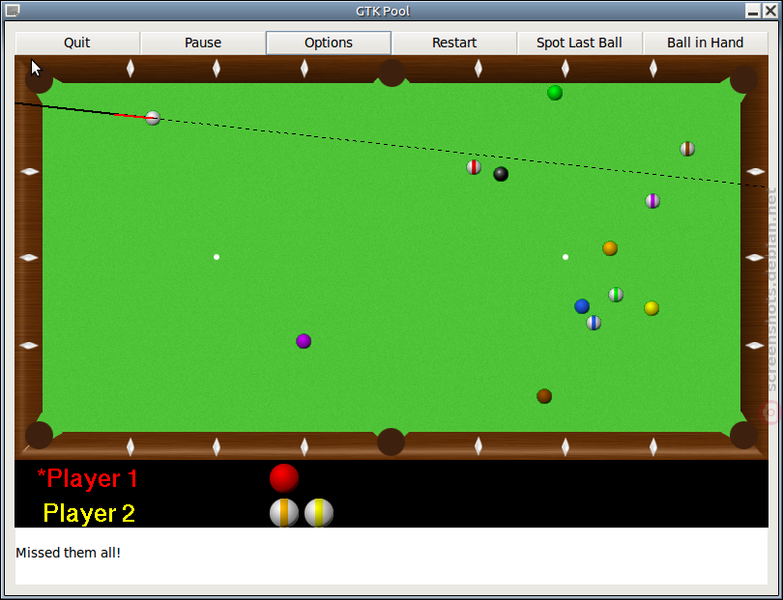Click the solid orange ball
The image size is (783, 600).
610,248
